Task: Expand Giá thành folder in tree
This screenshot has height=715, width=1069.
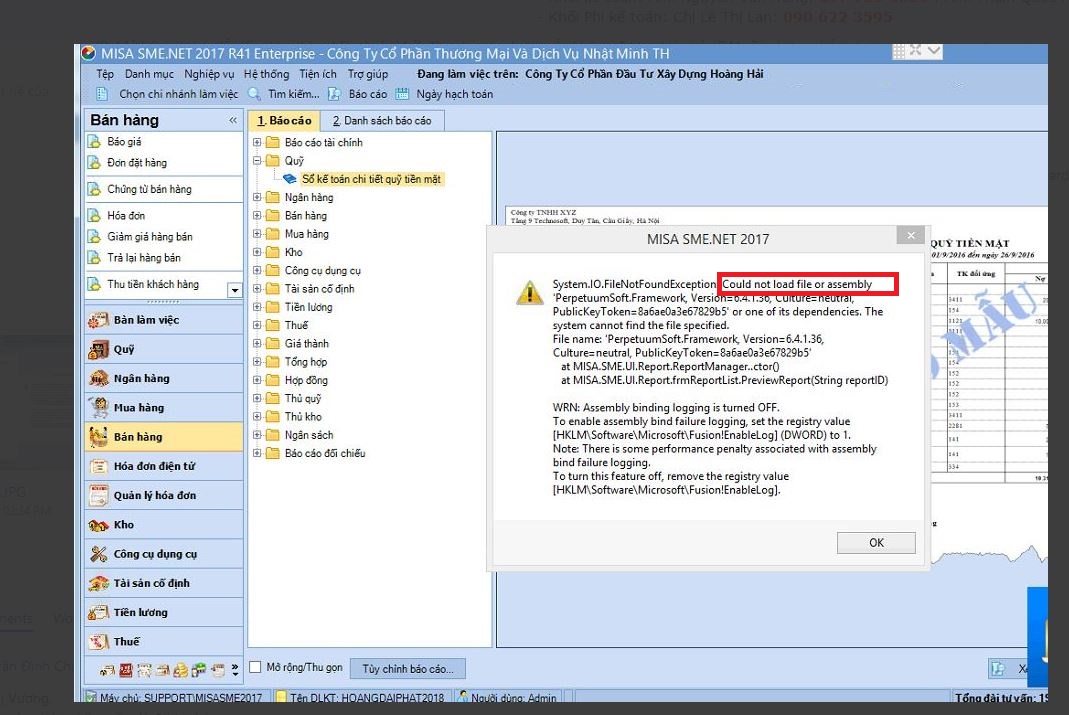Action: [x=257, y=344]
